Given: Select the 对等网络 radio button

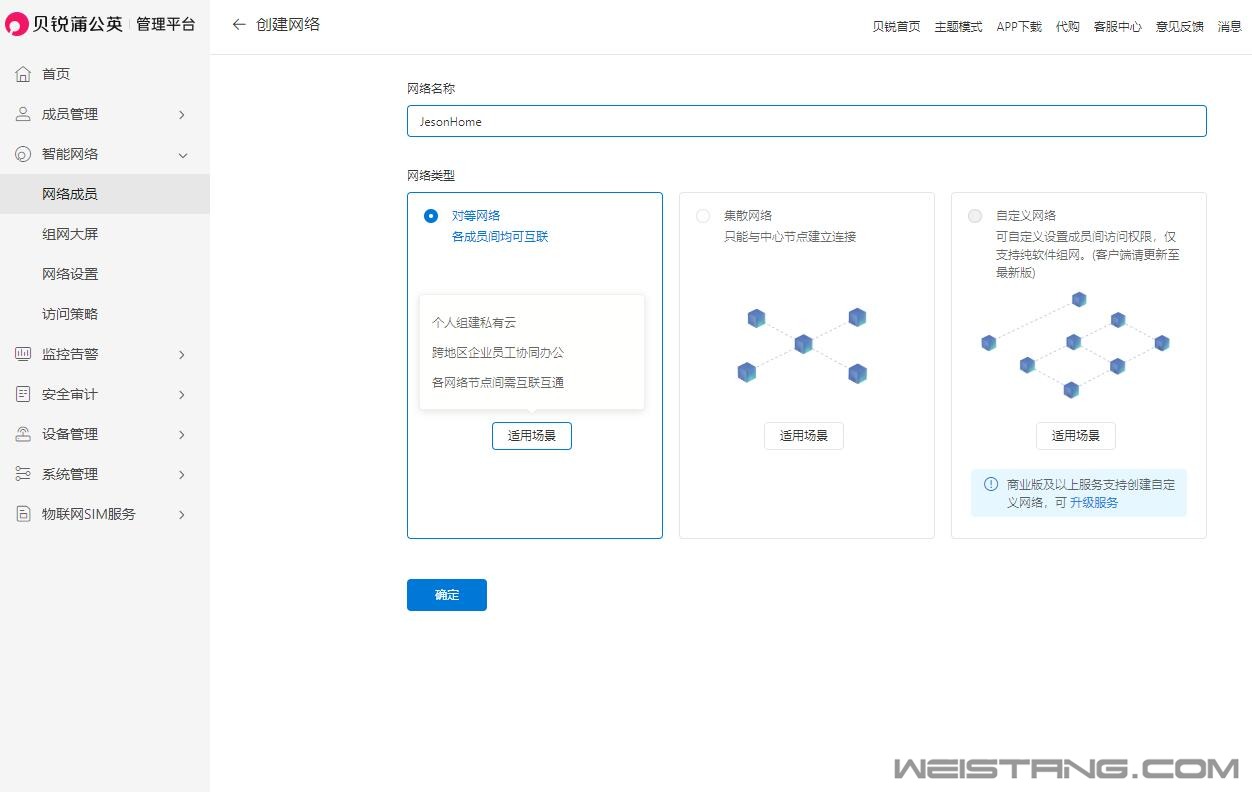Looking at the screenshot, I should (431, 216).
